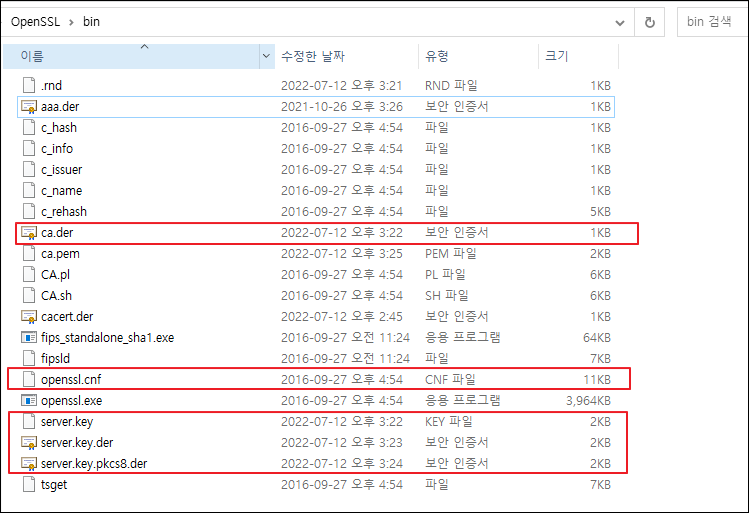The height and width of the screenshot is (513, 749).
Task: Select the file name server.key.der
Action: coord(77,443)
